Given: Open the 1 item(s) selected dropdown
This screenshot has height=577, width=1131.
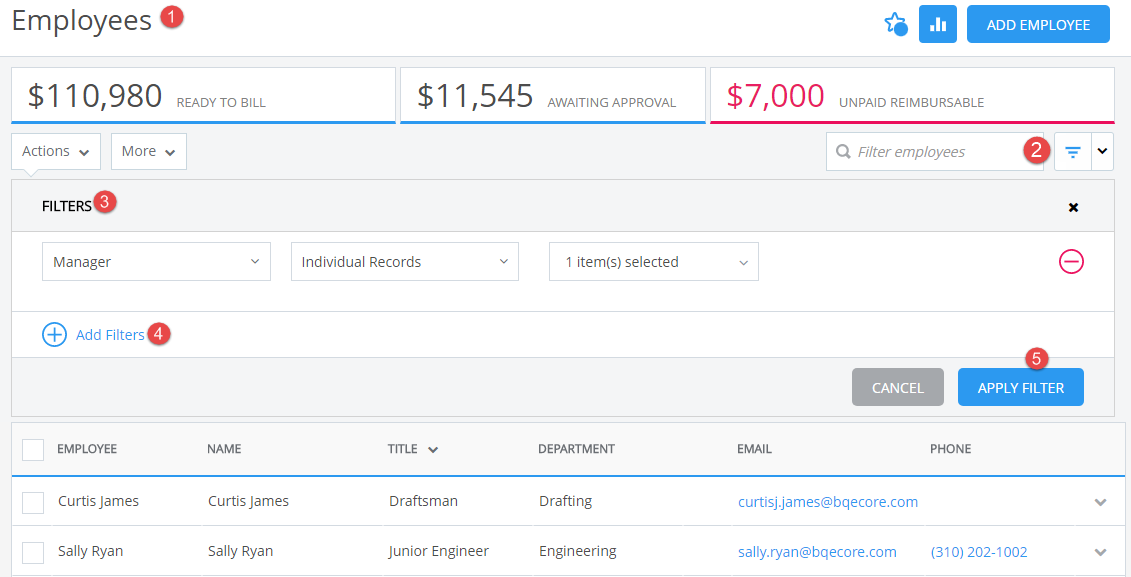Looking at the screenshot, I should (653, 262).
